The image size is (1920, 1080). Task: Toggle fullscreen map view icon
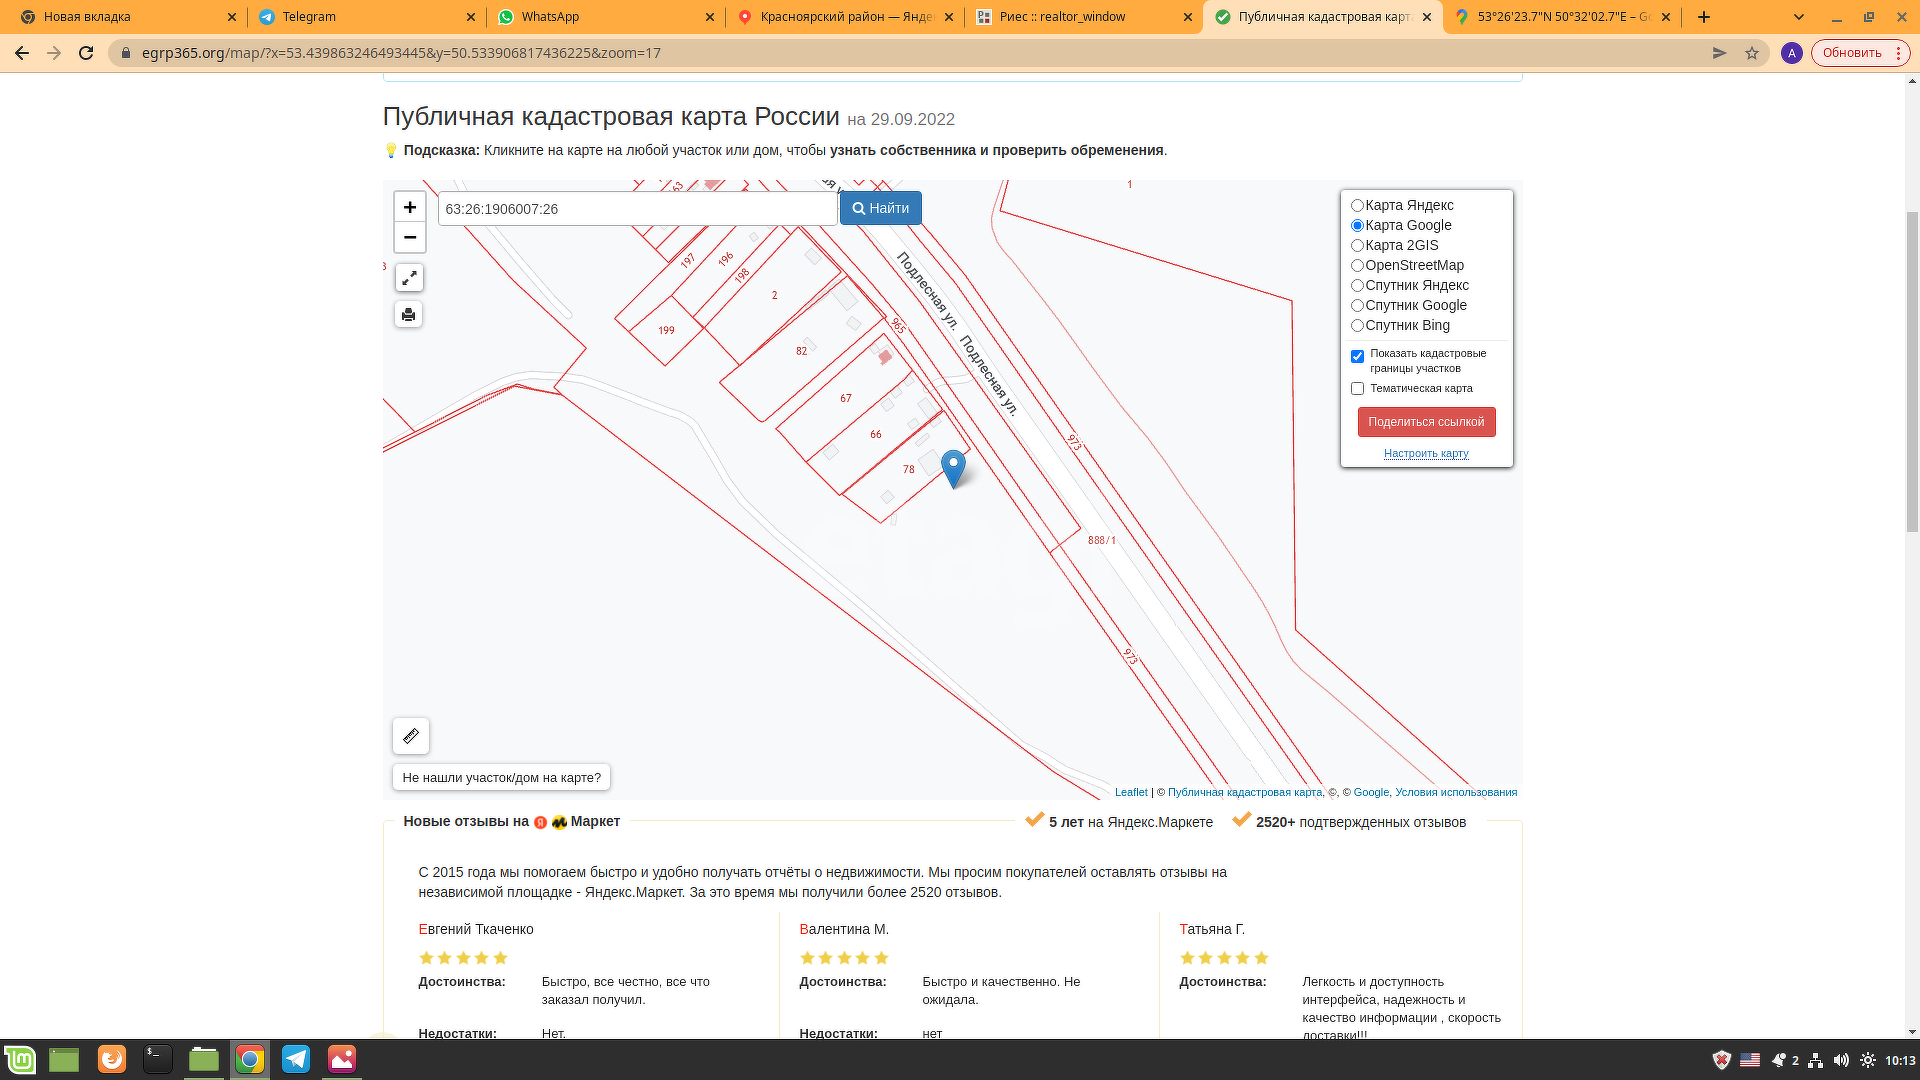[x=409, y=278]
